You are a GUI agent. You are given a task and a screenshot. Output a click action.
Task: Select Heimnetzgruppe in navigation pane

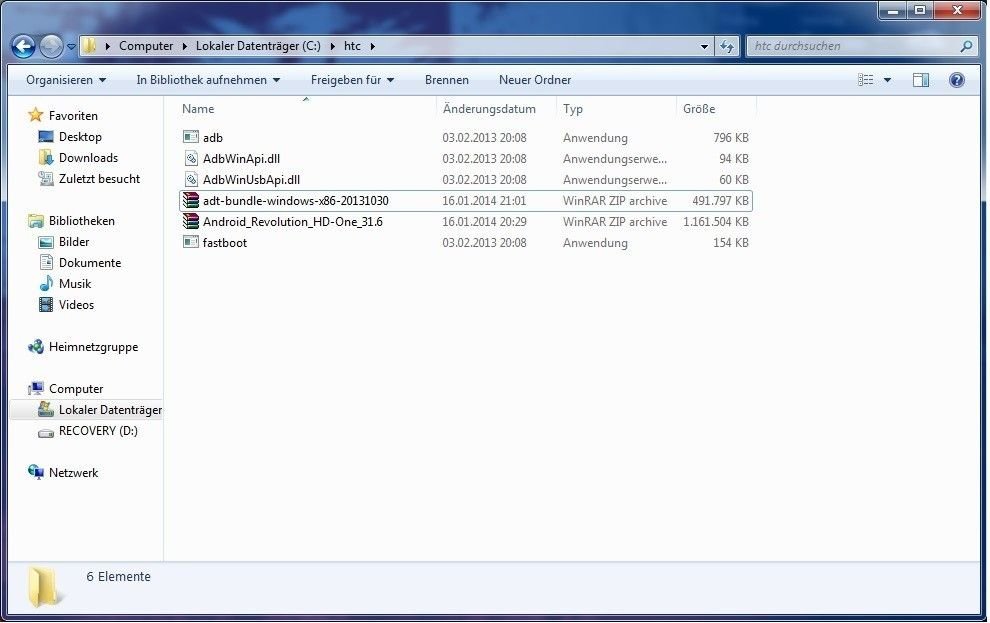pos(93,347)
